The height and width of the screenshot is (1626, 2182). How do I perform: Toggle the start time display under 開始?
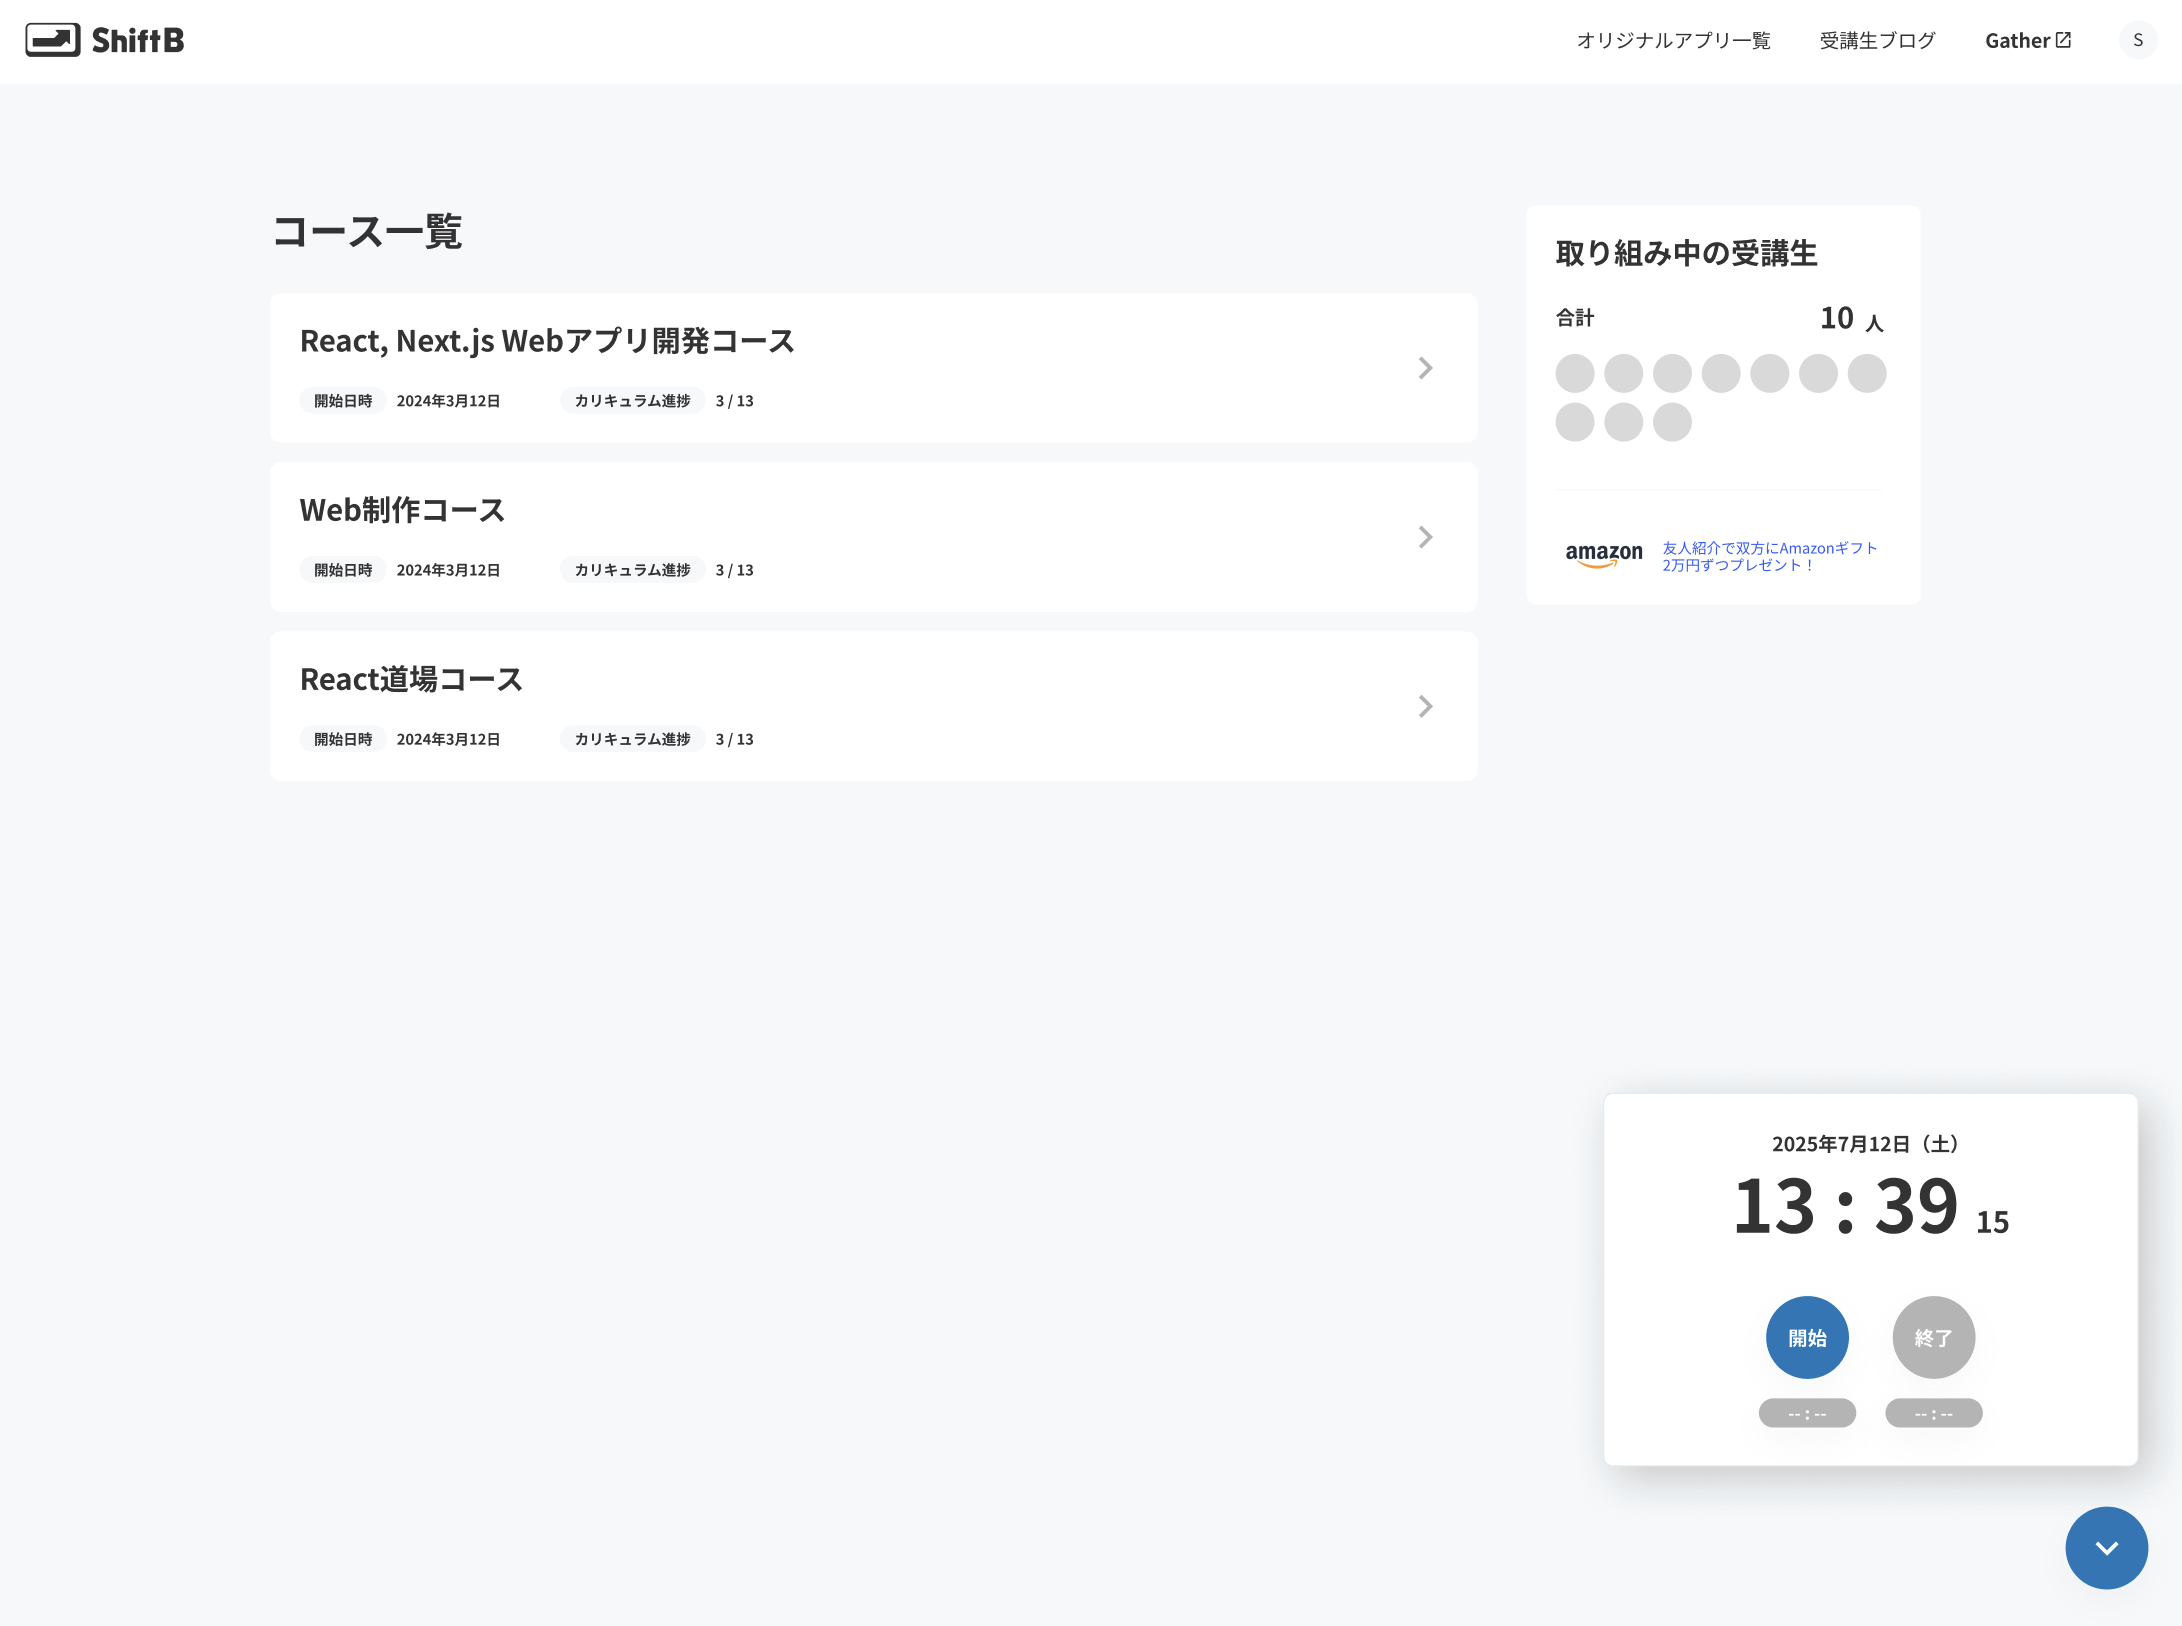click(x=1806, y=1413)
